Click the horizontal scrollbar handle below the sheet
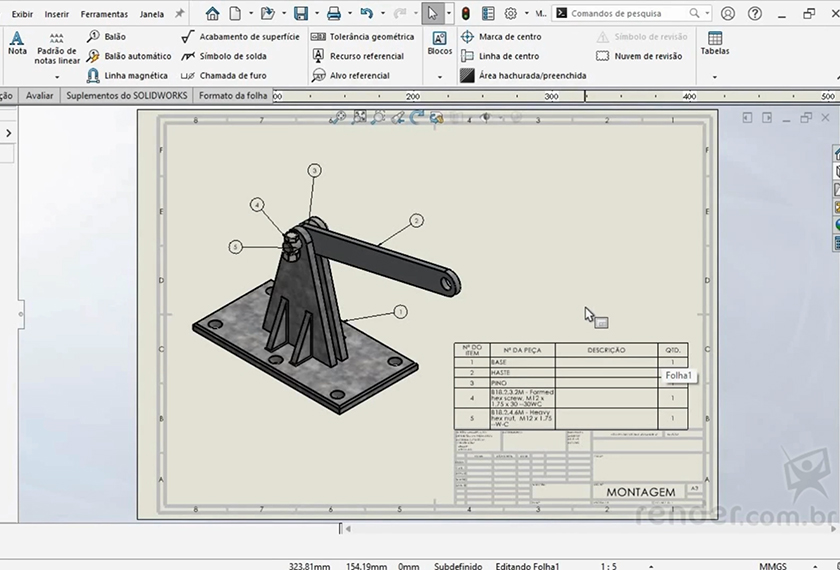 coord(341,528)
